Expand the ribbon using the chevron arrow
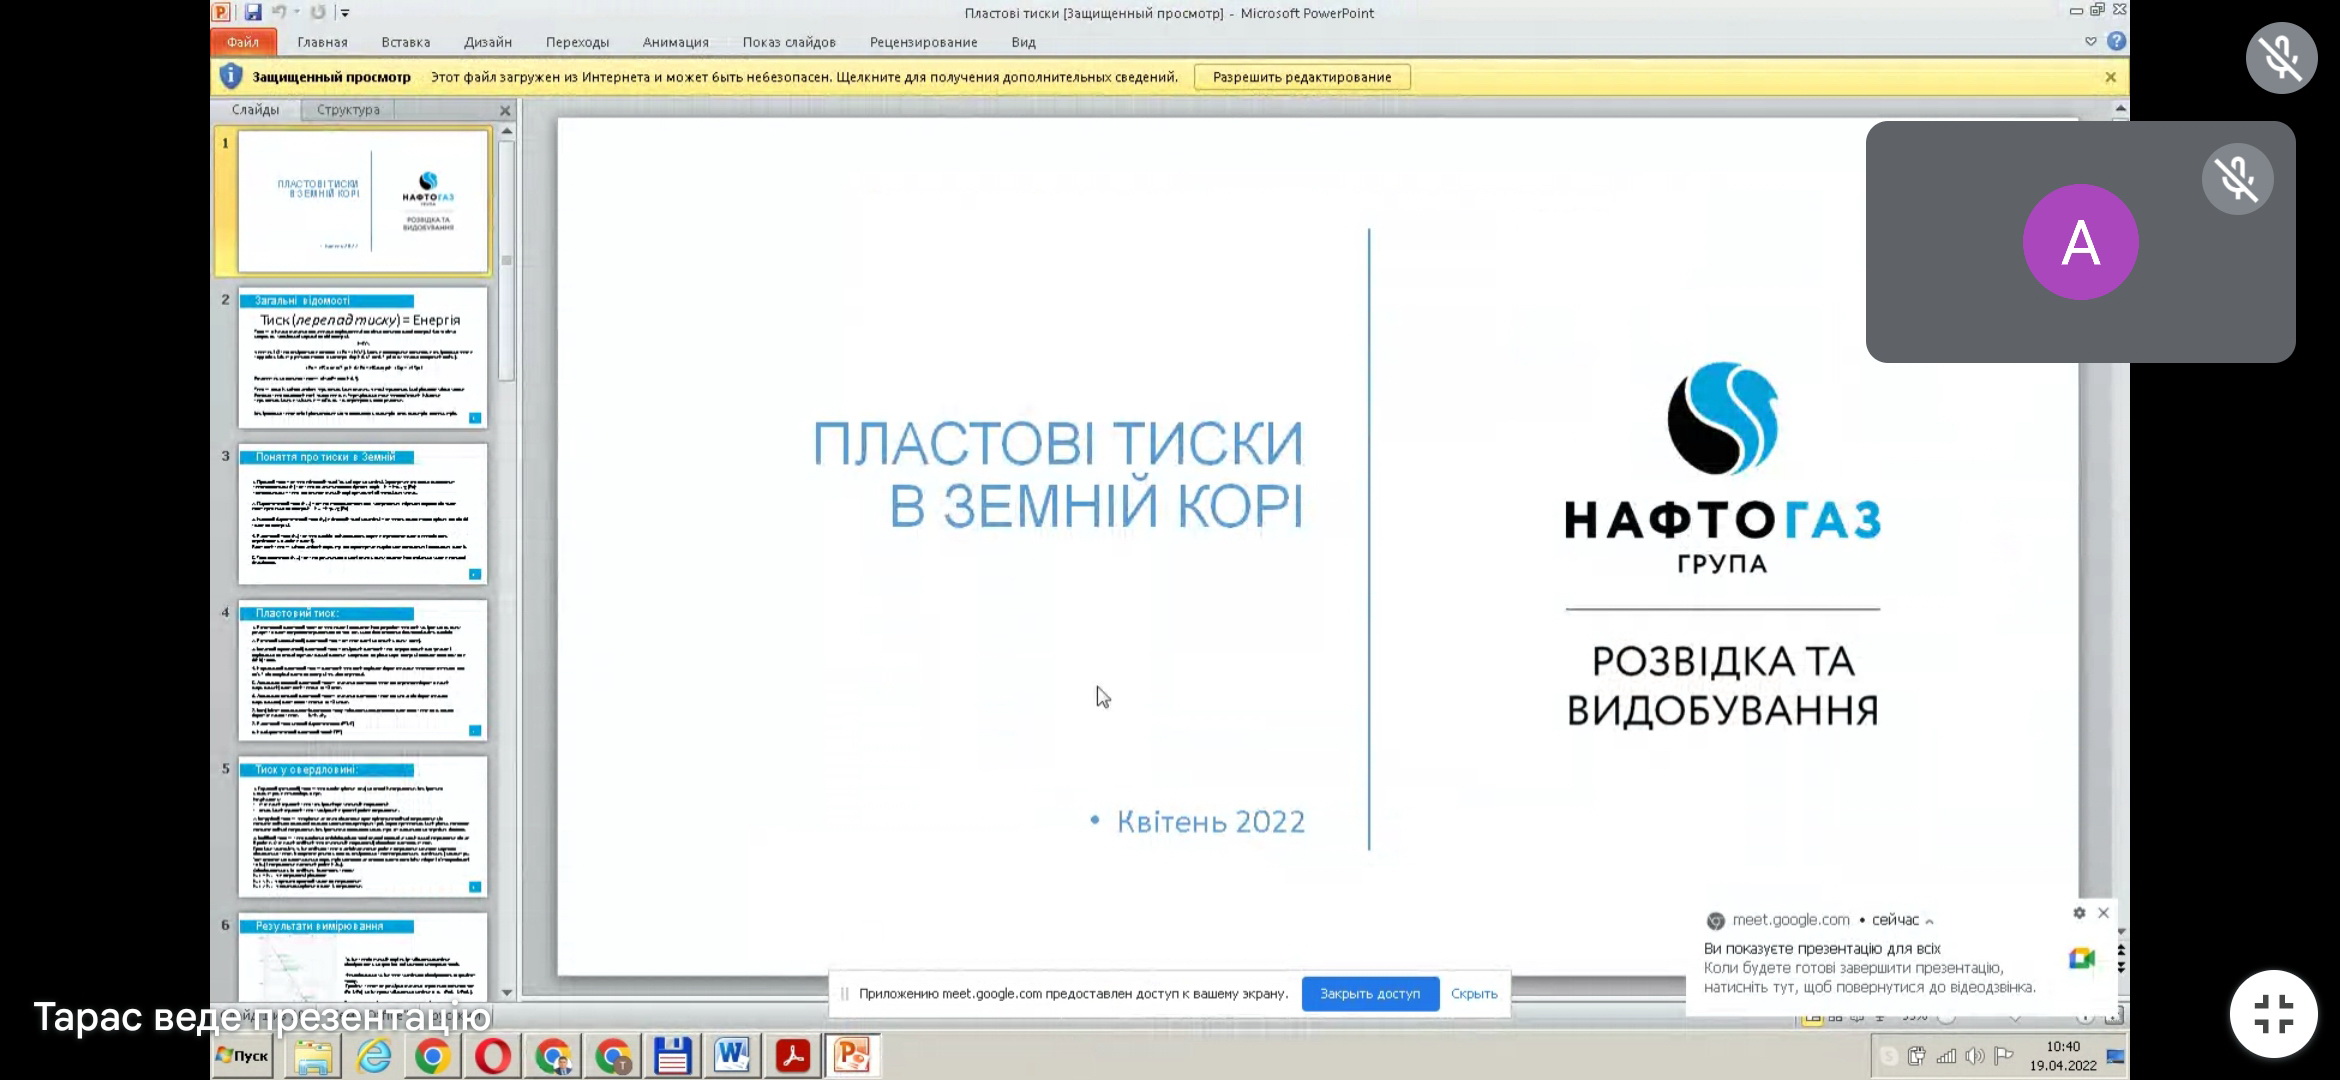This screenshot has width=2340, height=1080. 2090,41
